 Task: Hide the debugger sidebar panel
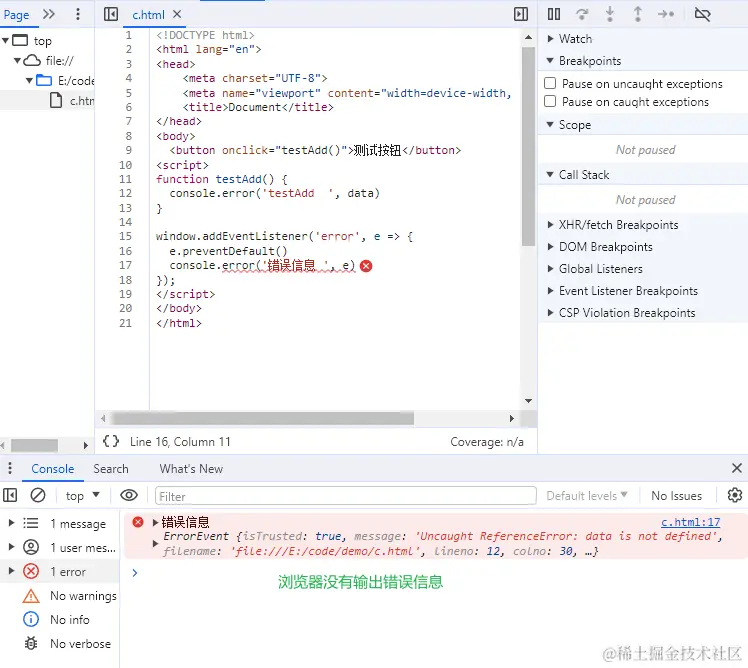coord(521,14)
